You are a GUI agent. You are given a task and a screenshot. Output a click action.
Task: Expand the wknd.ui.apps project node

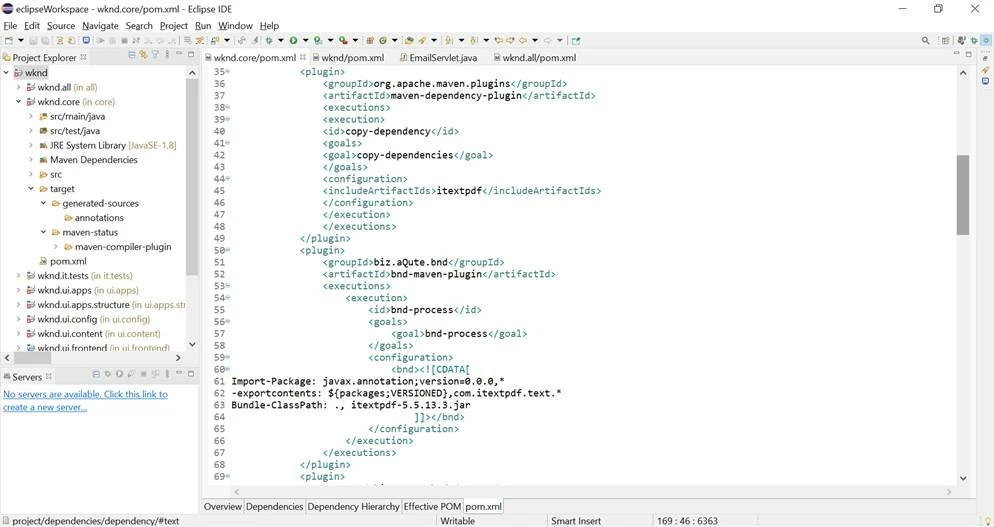pos(18,290)
